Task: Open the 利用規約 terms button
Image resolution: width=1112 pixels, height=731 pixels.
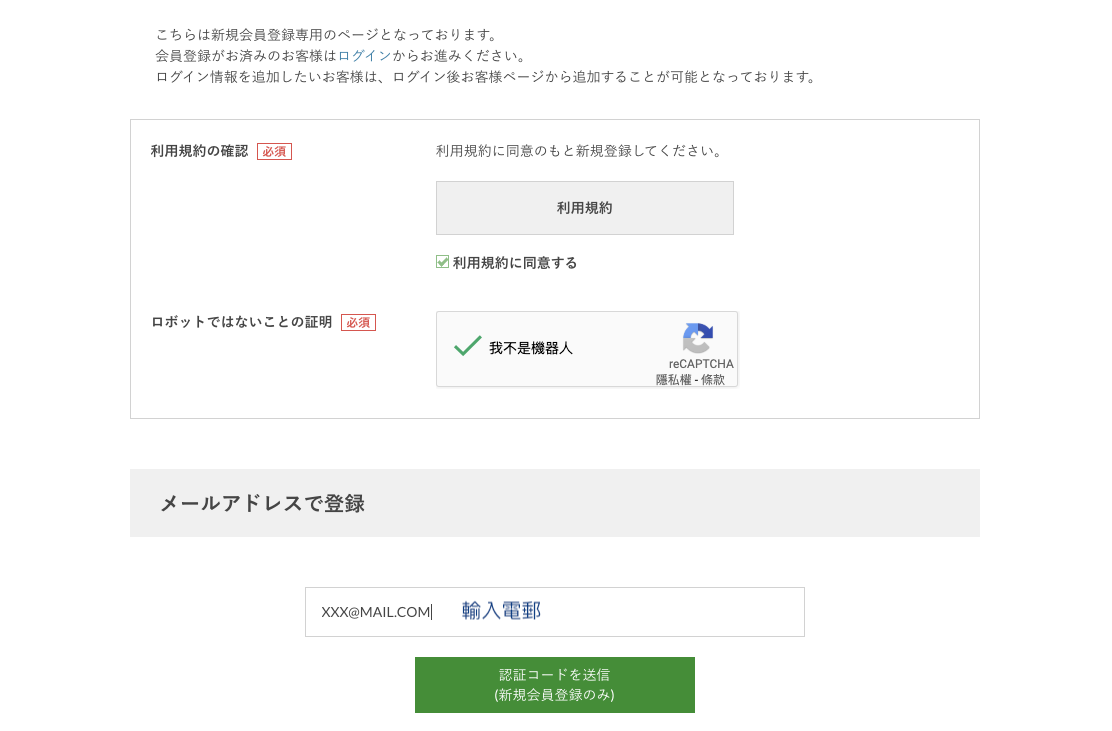Action: pyautogui.click(x=584, y=208)
